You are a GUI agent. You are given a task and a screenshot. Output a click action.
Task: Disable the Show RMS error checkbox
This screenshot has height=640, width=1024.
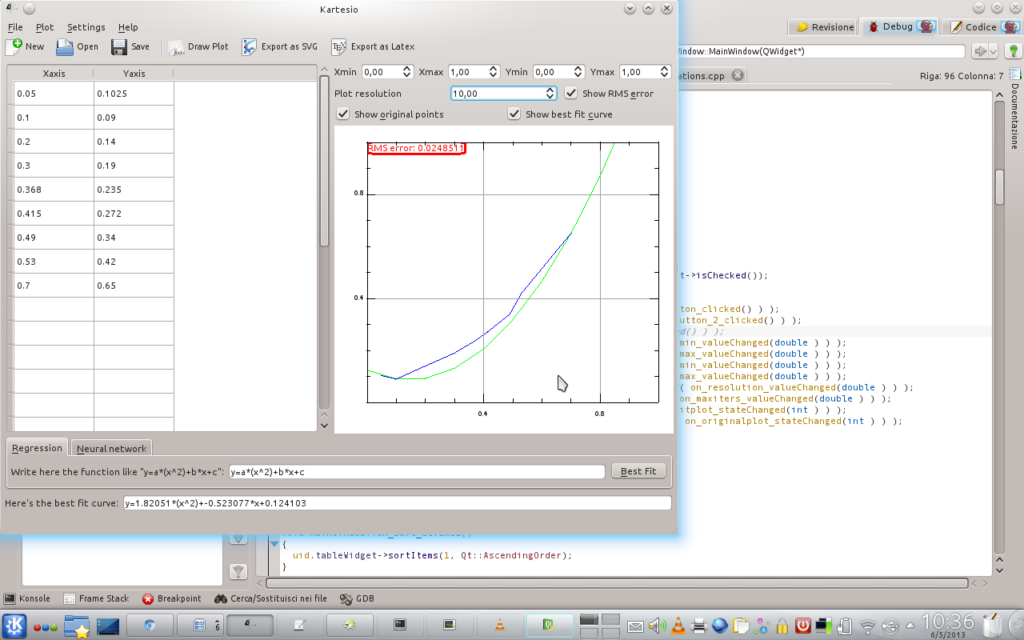pos(571,93)
